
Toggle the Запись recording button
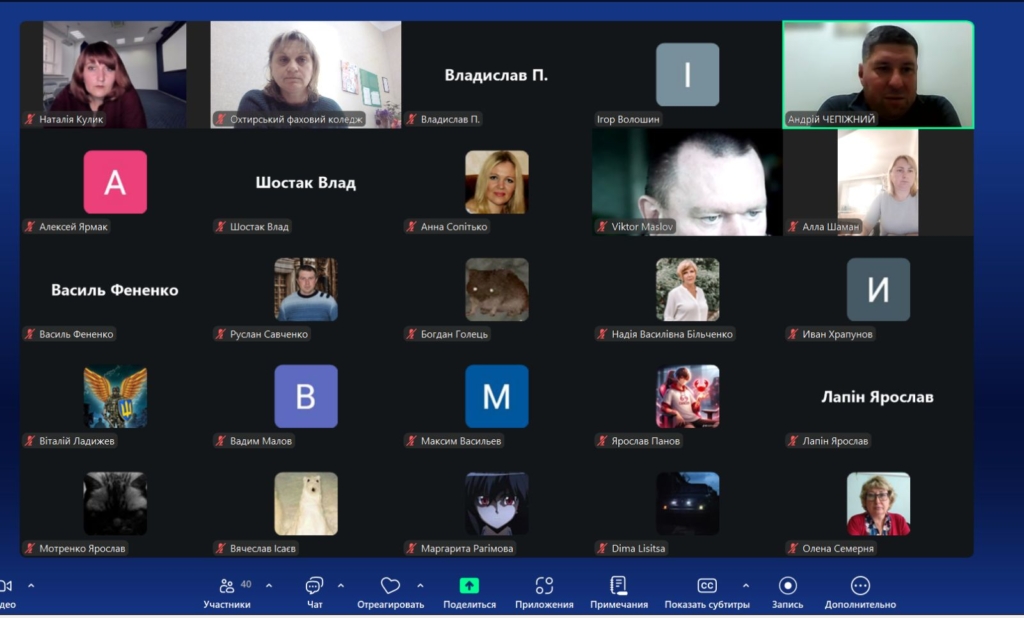788,587
